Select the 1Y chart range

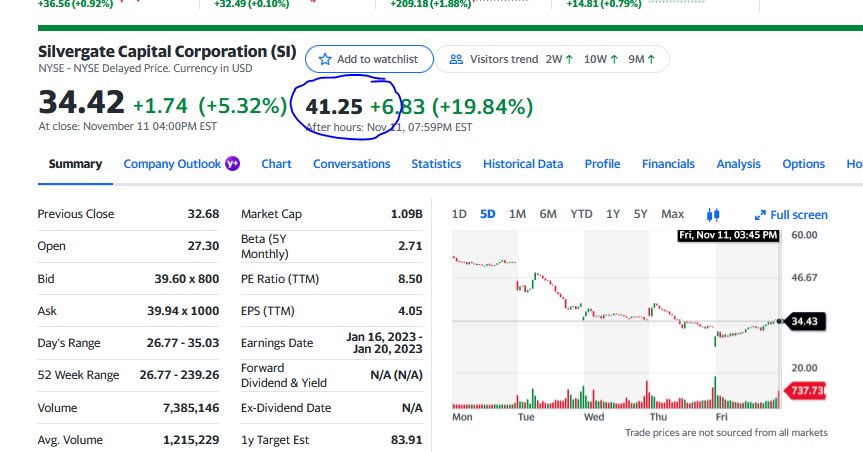tap(613, 214)
